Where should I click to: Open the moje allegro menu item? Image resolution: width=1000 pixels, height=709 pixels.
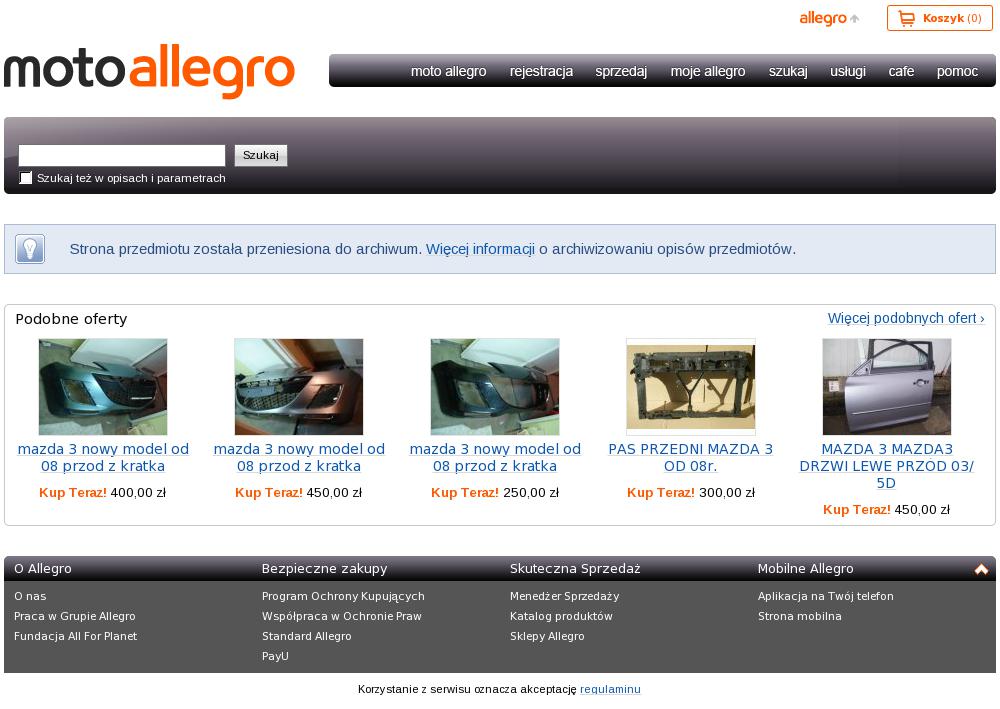click(708, 71)
